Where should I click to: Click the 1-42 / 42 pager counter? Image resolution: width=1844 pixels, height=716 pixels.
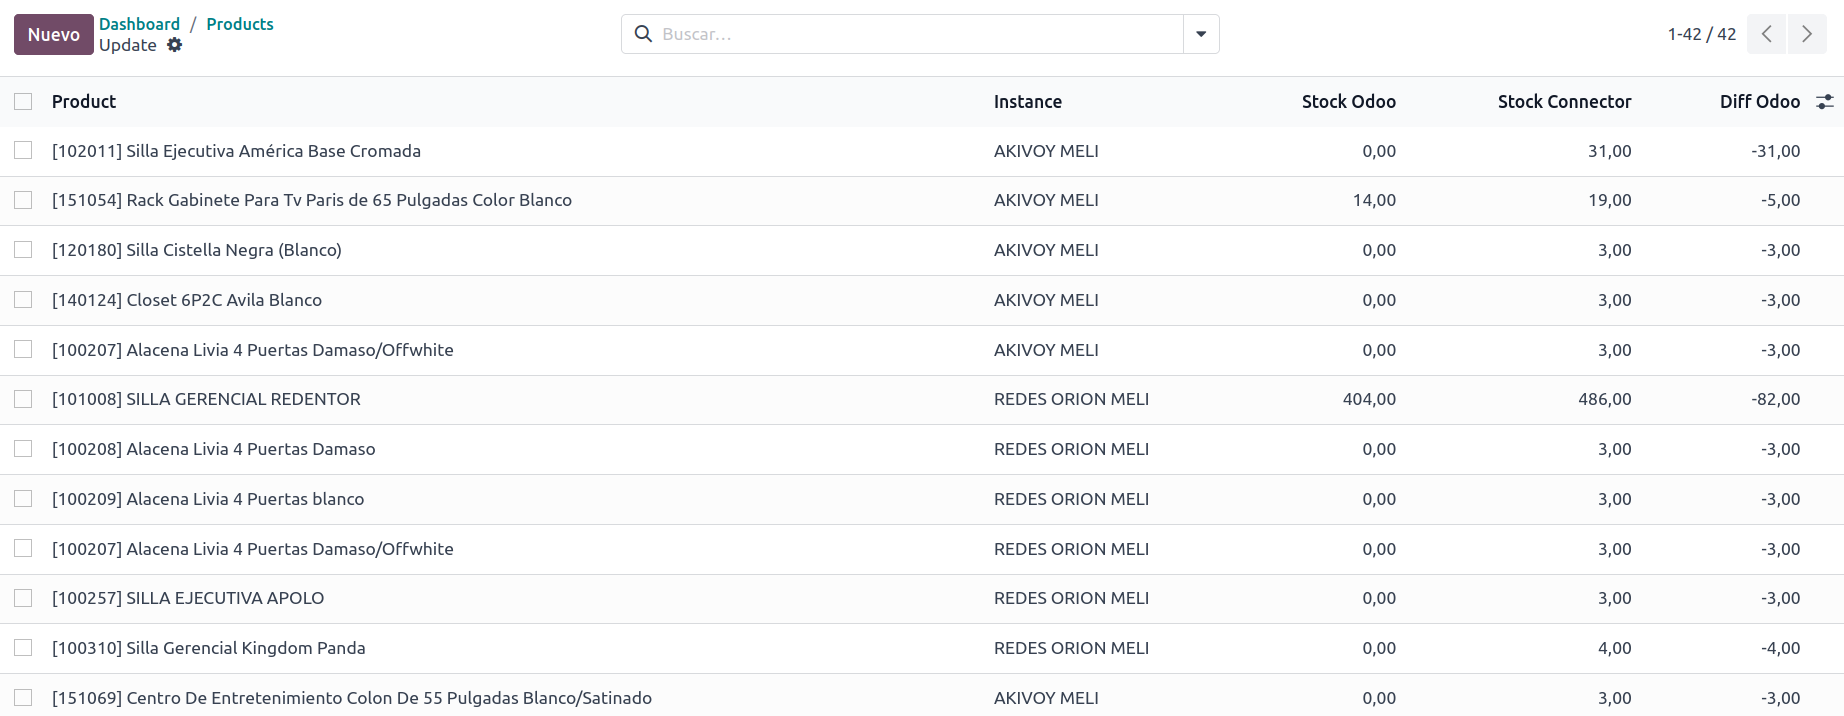coord(1702,34)
